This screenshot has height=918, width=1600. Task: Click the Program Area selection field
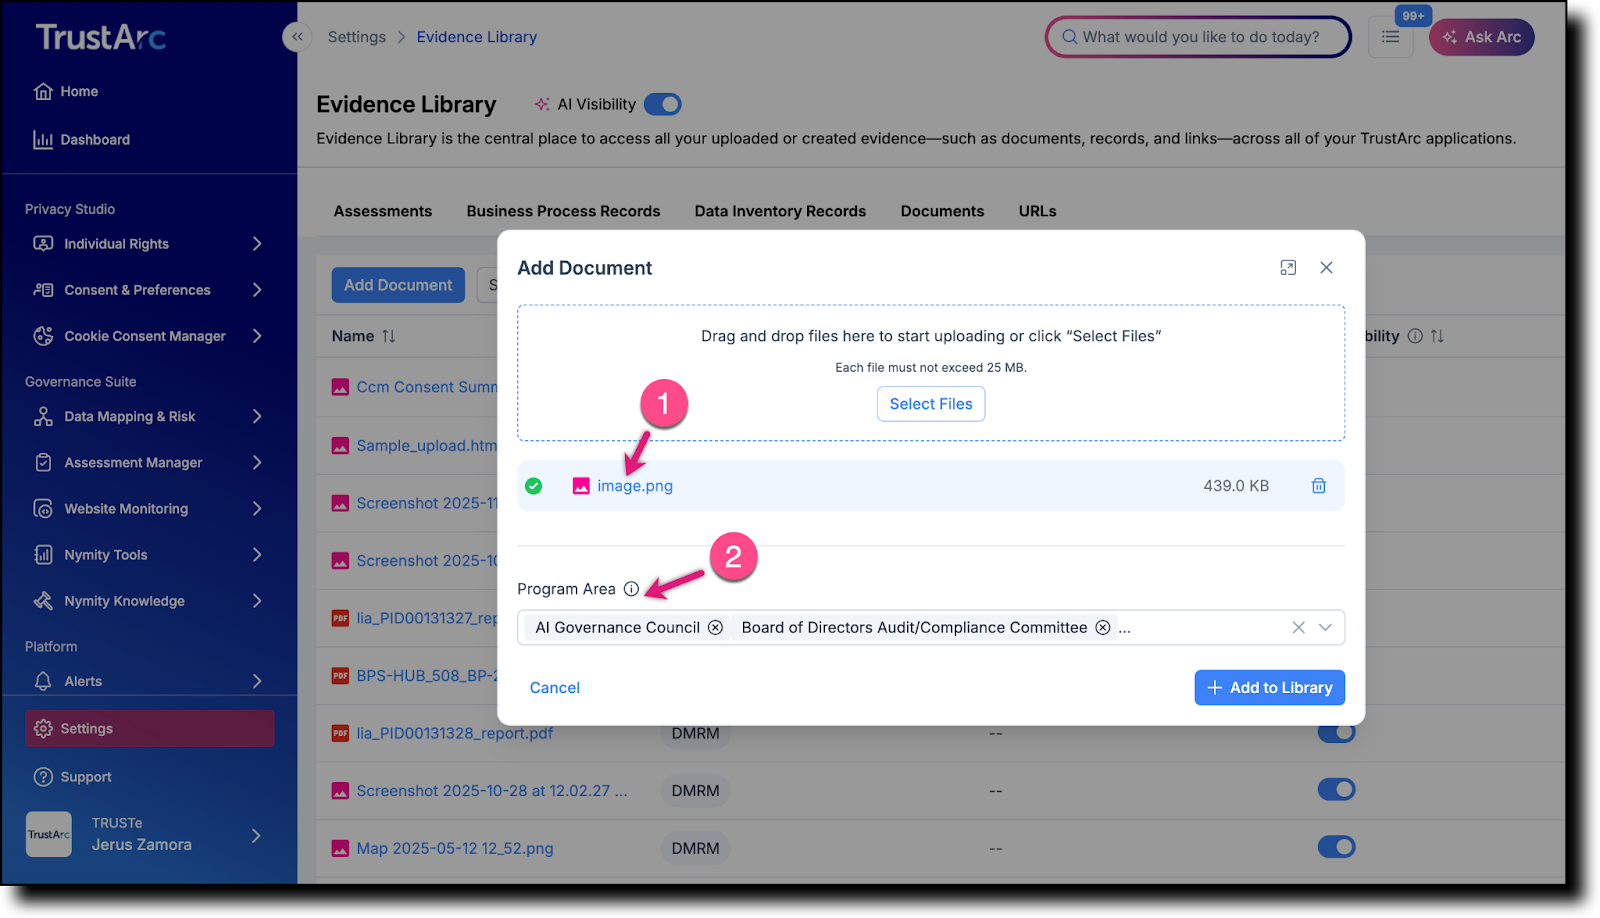click(931, 628)
